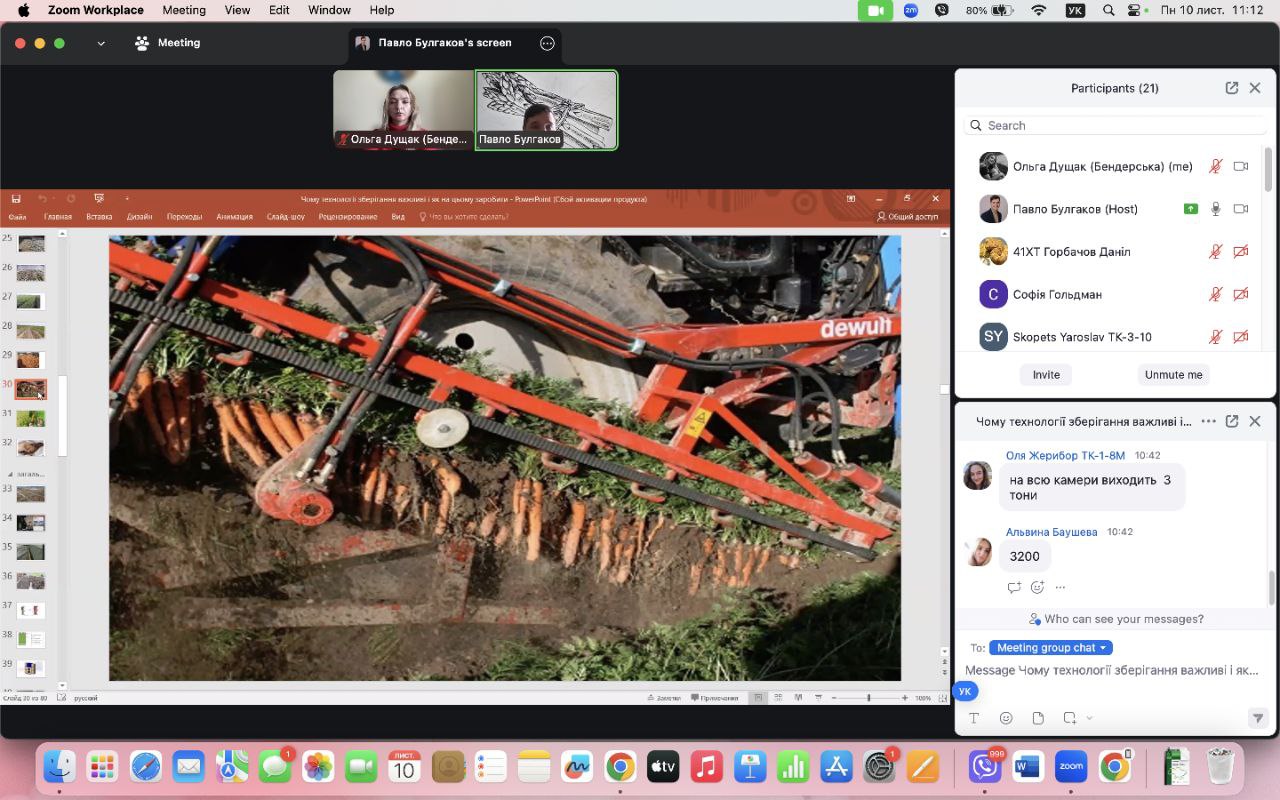Click the participants Search field

pyautogui.click(x=1115, y=125)
